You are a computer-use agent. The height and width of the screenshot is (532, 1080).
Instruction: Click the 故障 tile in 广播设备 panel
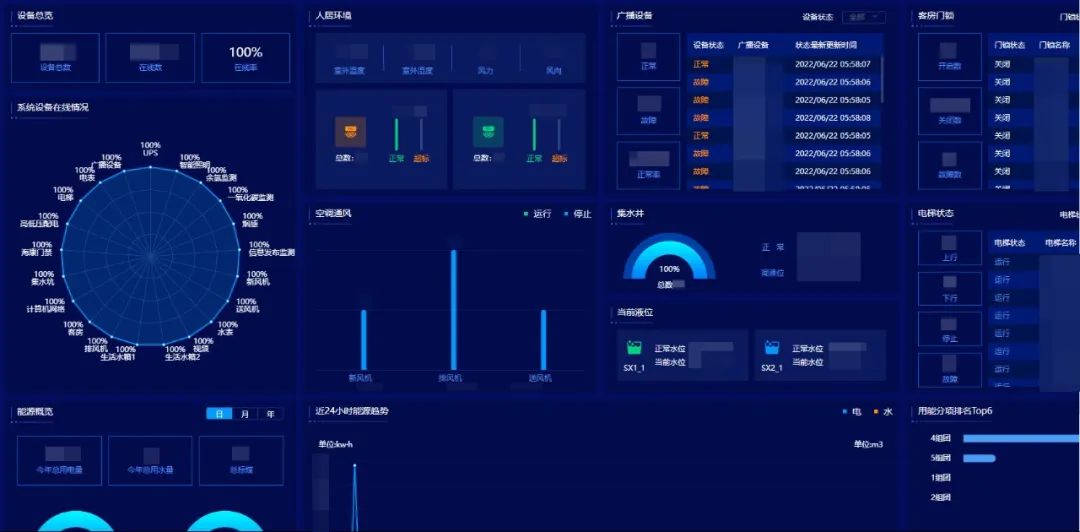coord(648,111)
